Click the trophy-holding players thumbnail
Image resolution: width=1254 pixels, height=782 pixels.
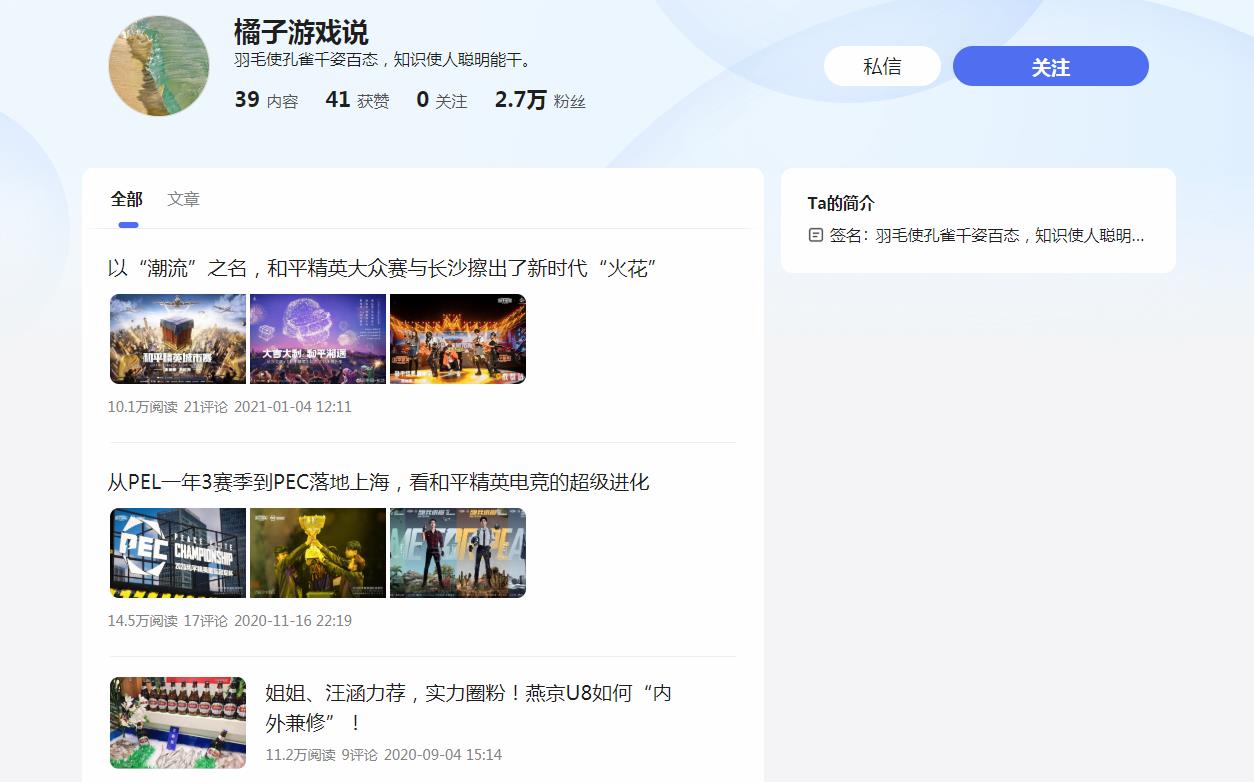tap(318, 553)
